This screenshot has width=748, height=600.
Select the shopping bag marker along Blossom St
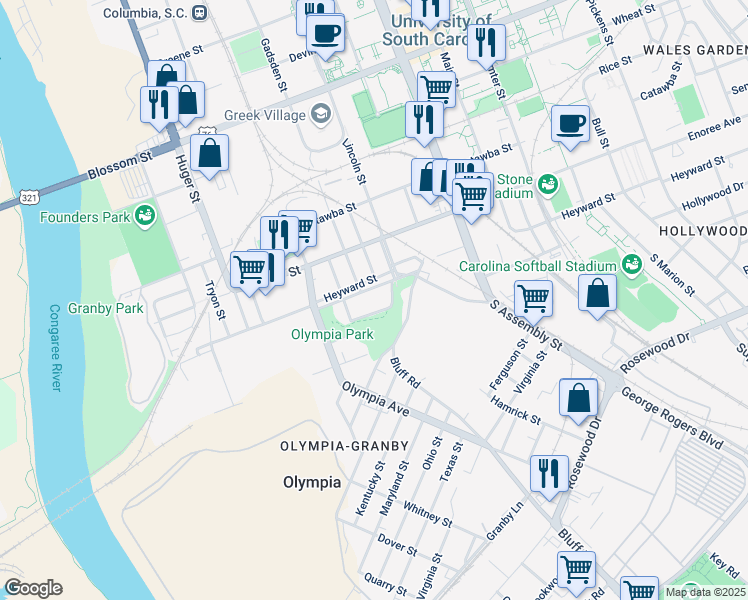tap(209, 155)
